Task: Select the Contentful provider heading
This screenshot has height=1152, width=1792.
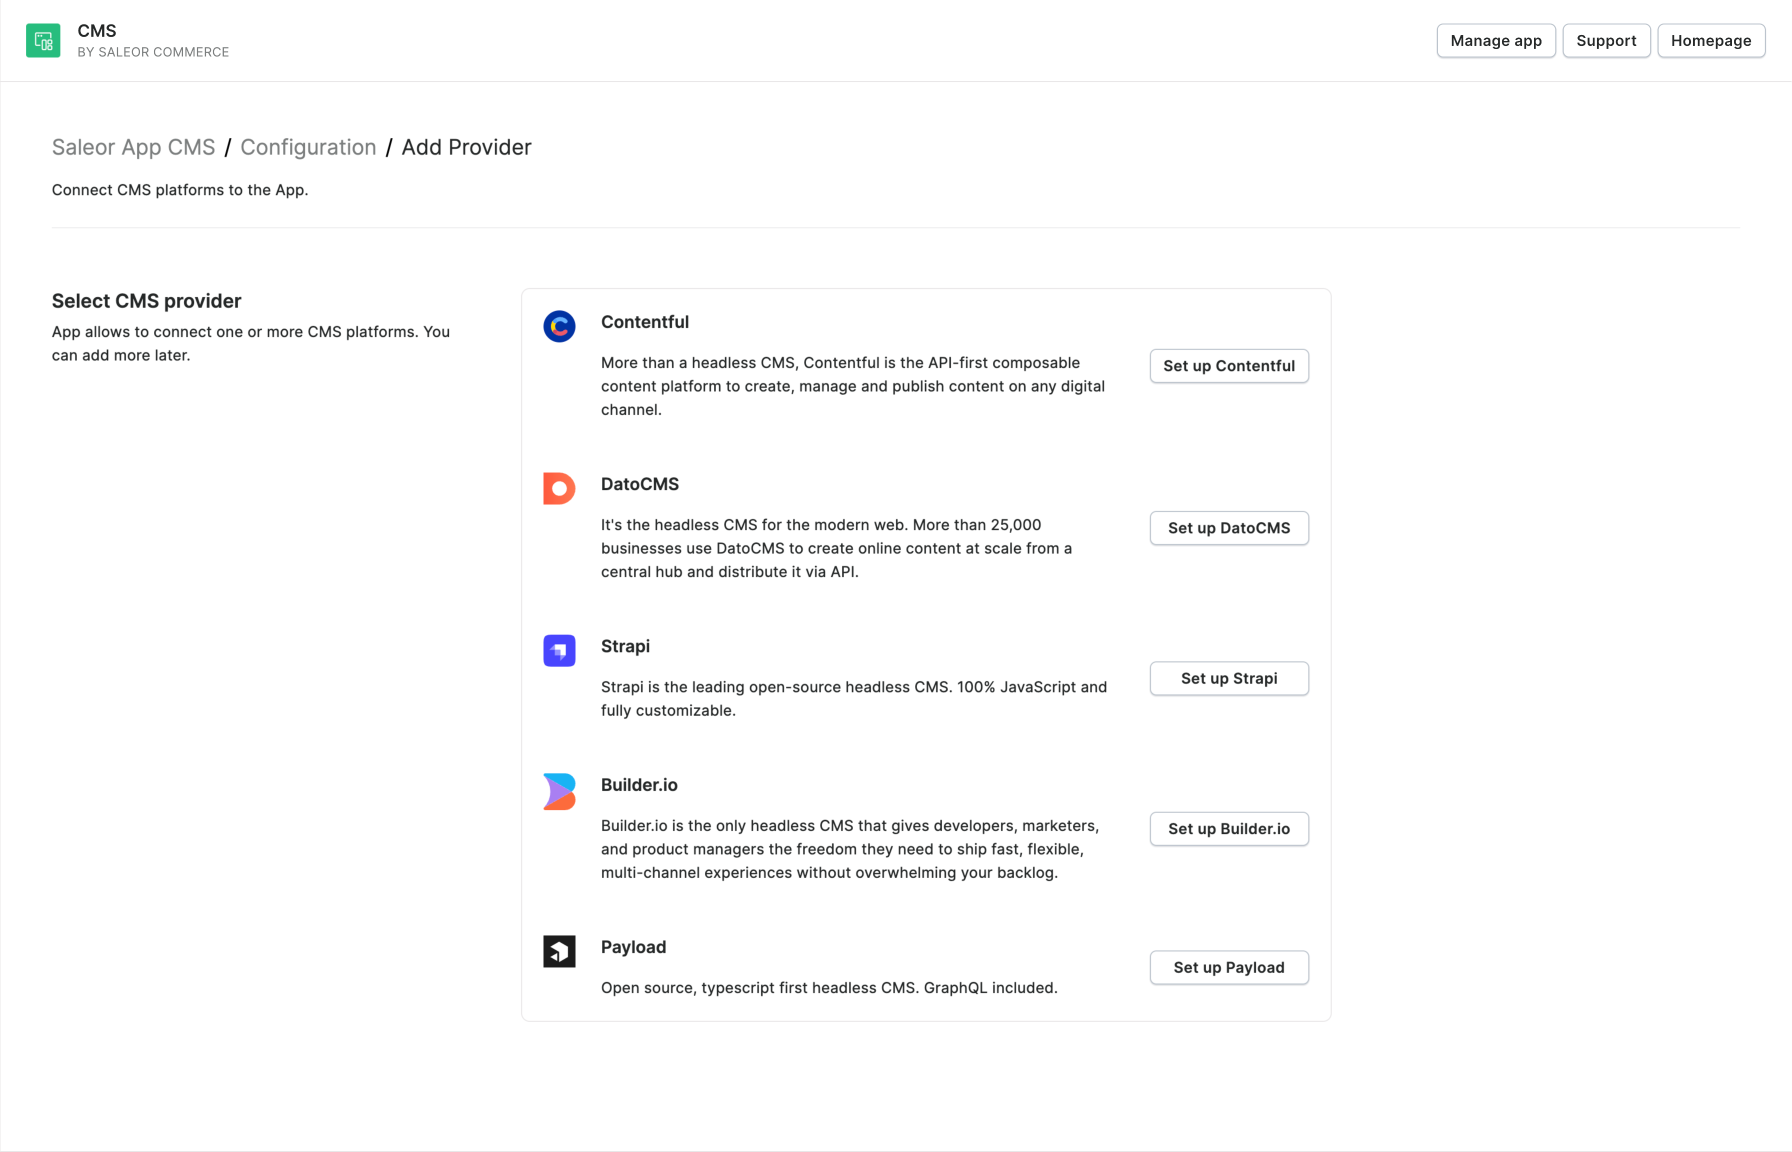Action: pos(645,322)
